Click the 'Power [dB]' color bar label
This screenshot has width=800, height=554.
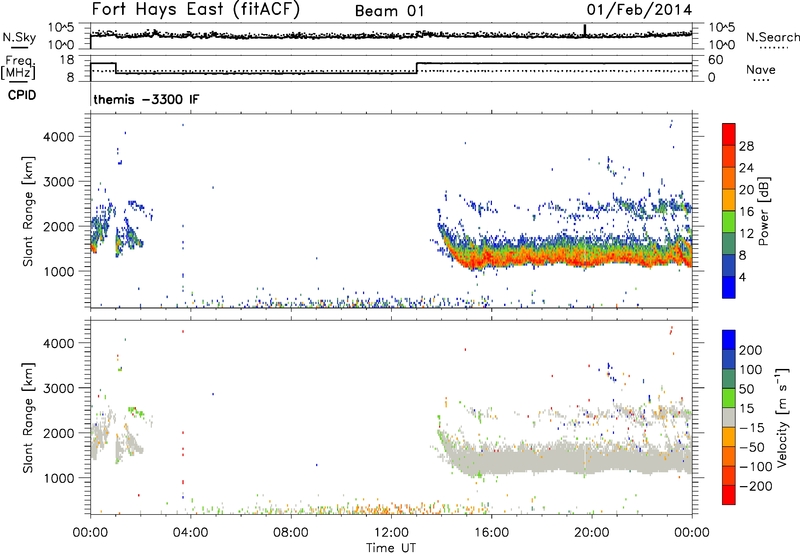tap(764, 211)
